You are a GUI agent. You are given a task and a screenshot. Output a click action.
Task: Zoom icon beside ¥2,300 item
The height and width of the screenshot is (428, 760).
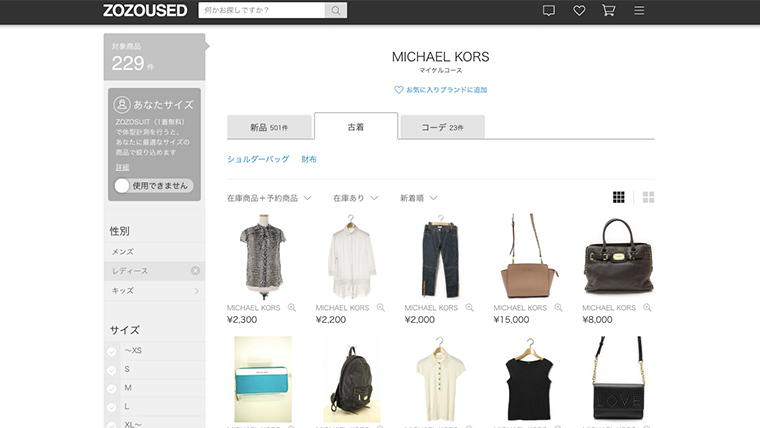coord(292,307)
